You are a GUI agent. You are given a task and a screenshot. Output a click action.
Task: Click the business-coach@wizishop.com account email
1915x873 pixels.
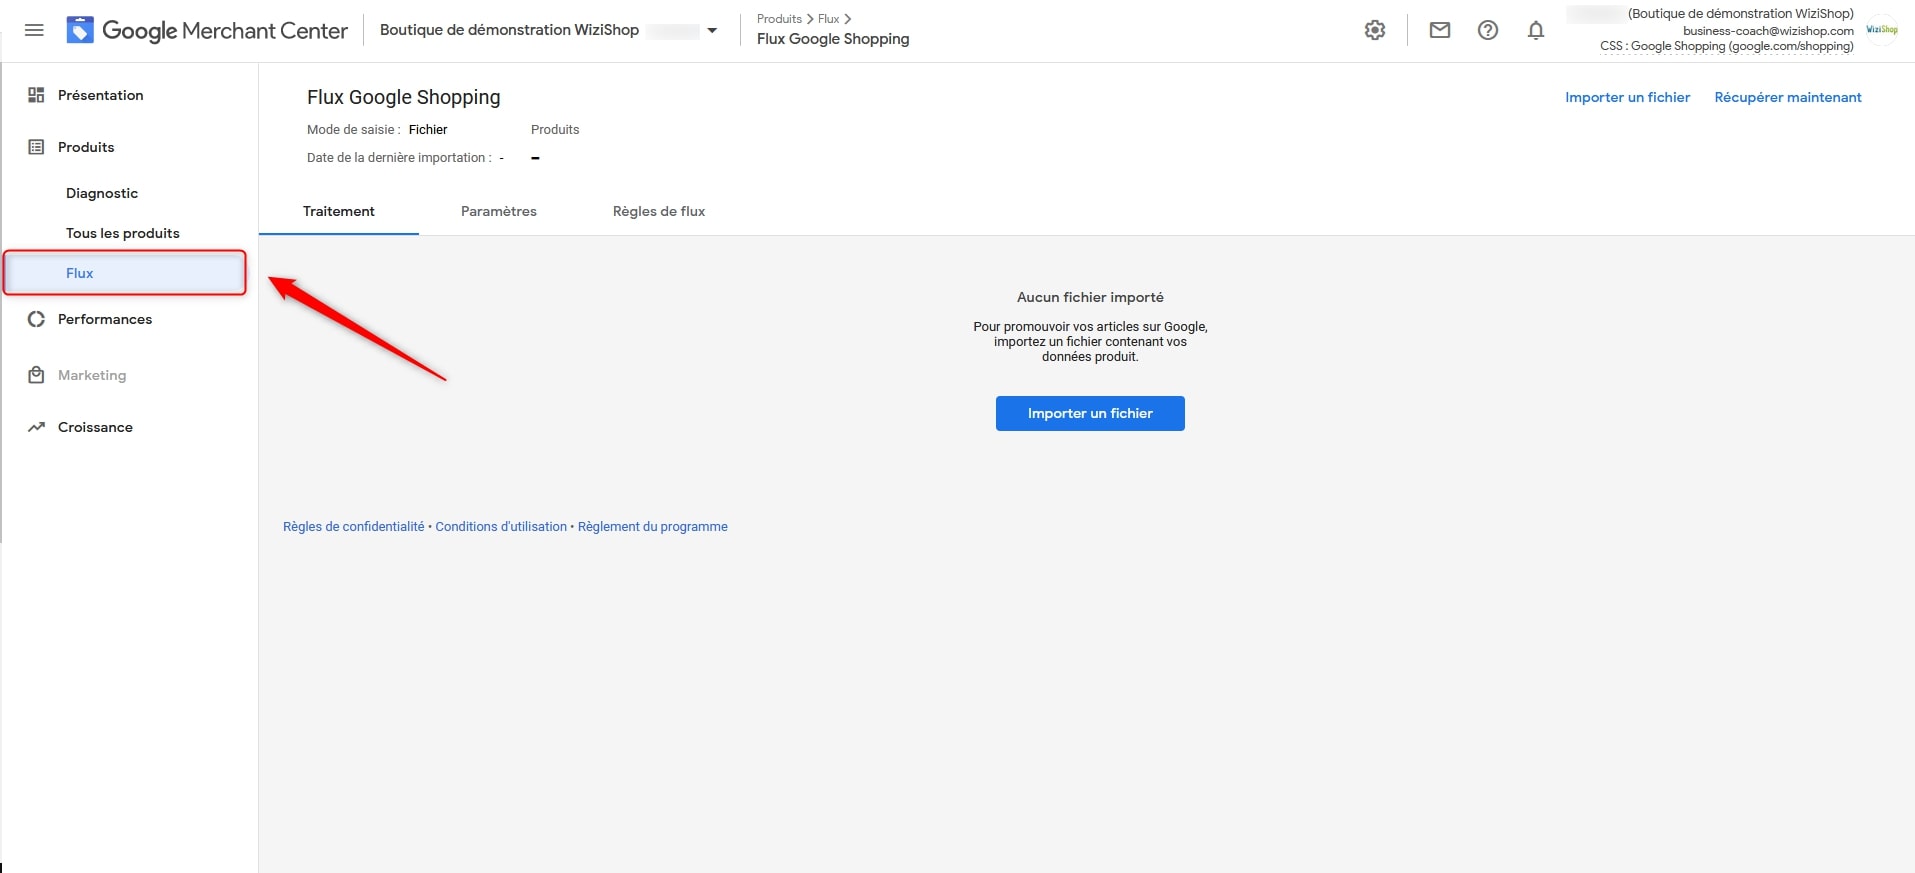[1768, 31]
